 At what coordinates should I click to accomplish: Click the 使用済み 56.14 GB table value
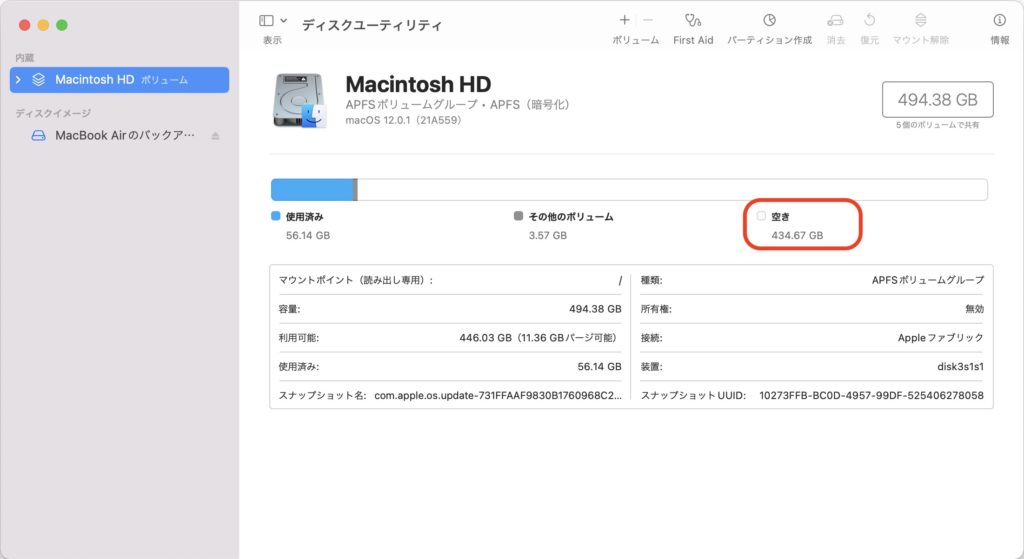[x=599, y=366]
